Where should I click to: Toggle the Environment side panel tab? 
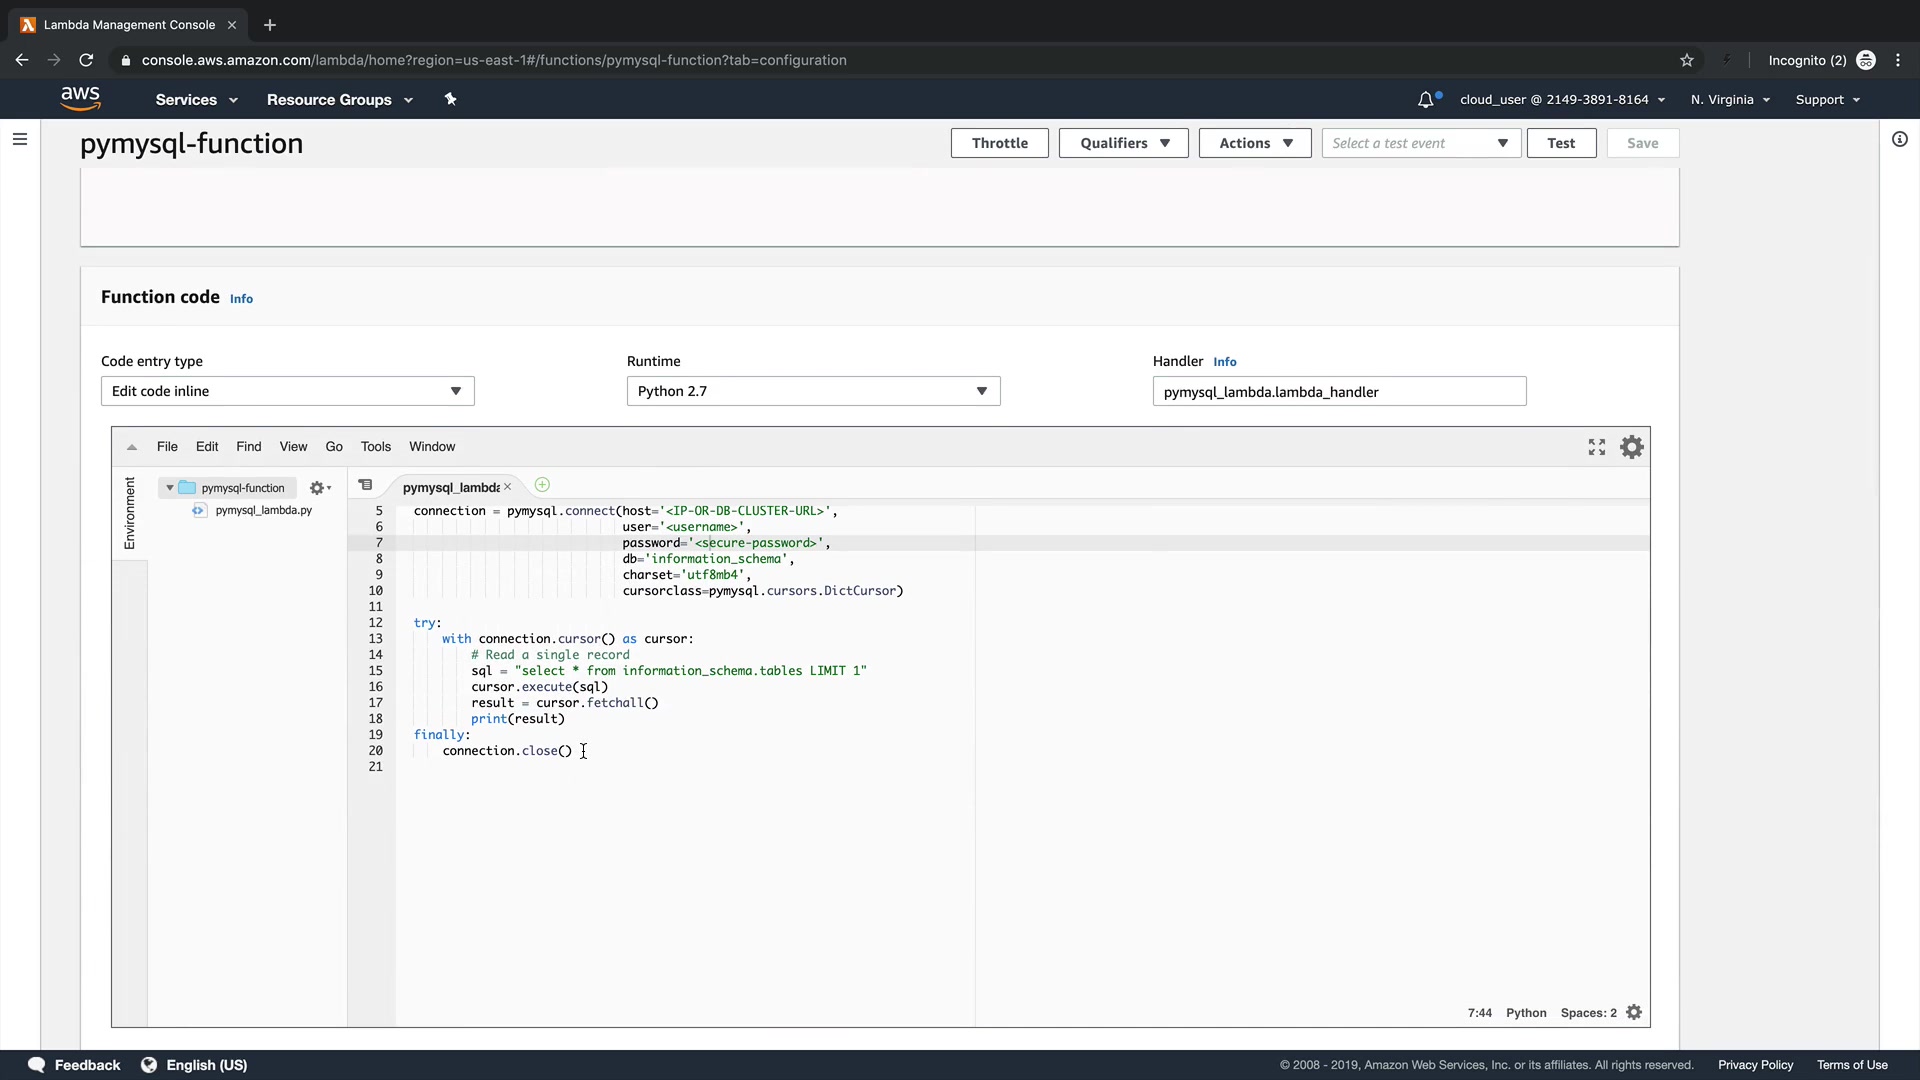pos(129,512)
